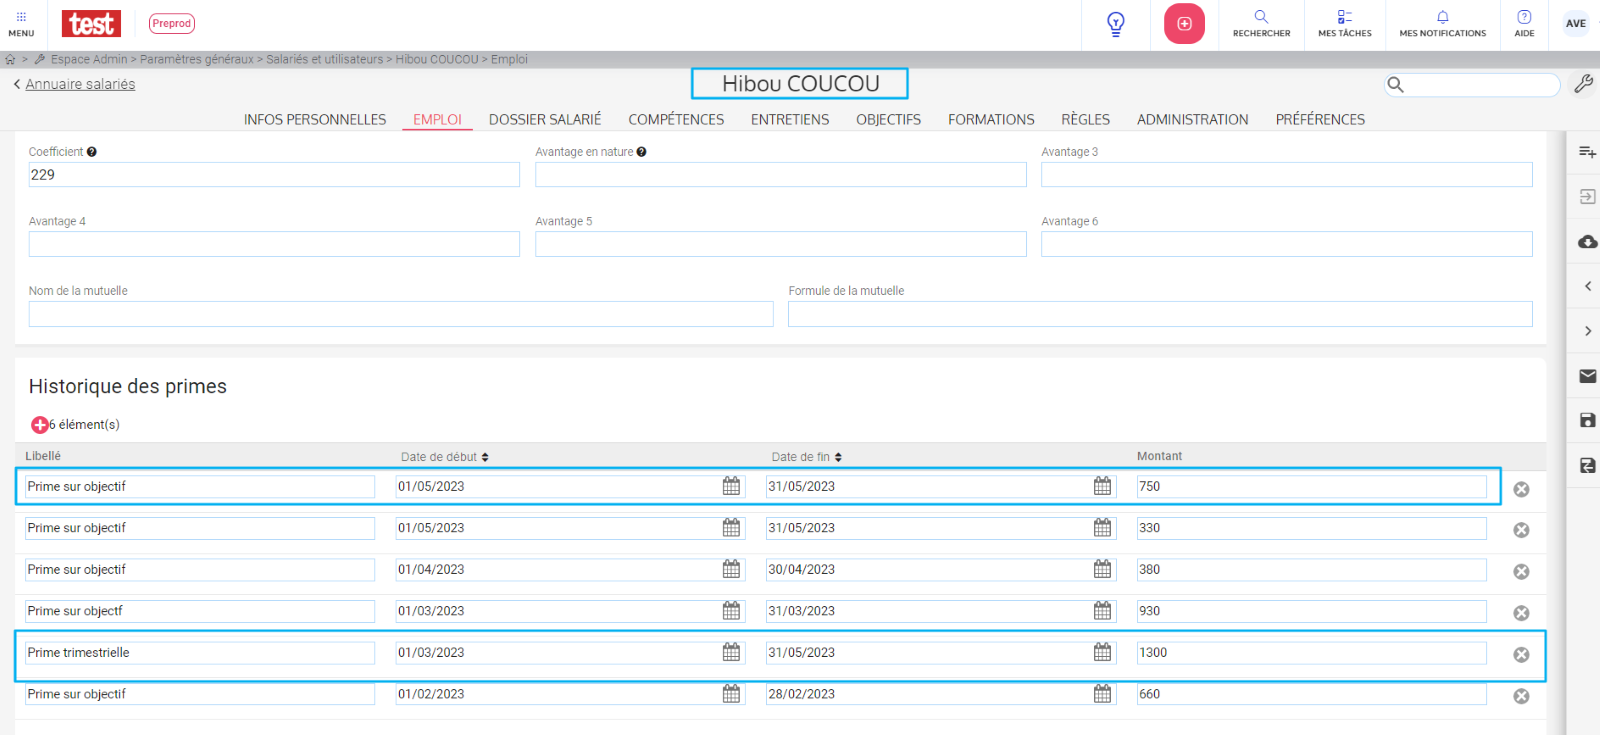This screenshot has height=735, width=1600.
Task: Add a new prime with plus icon
Action: pos(39,425)
